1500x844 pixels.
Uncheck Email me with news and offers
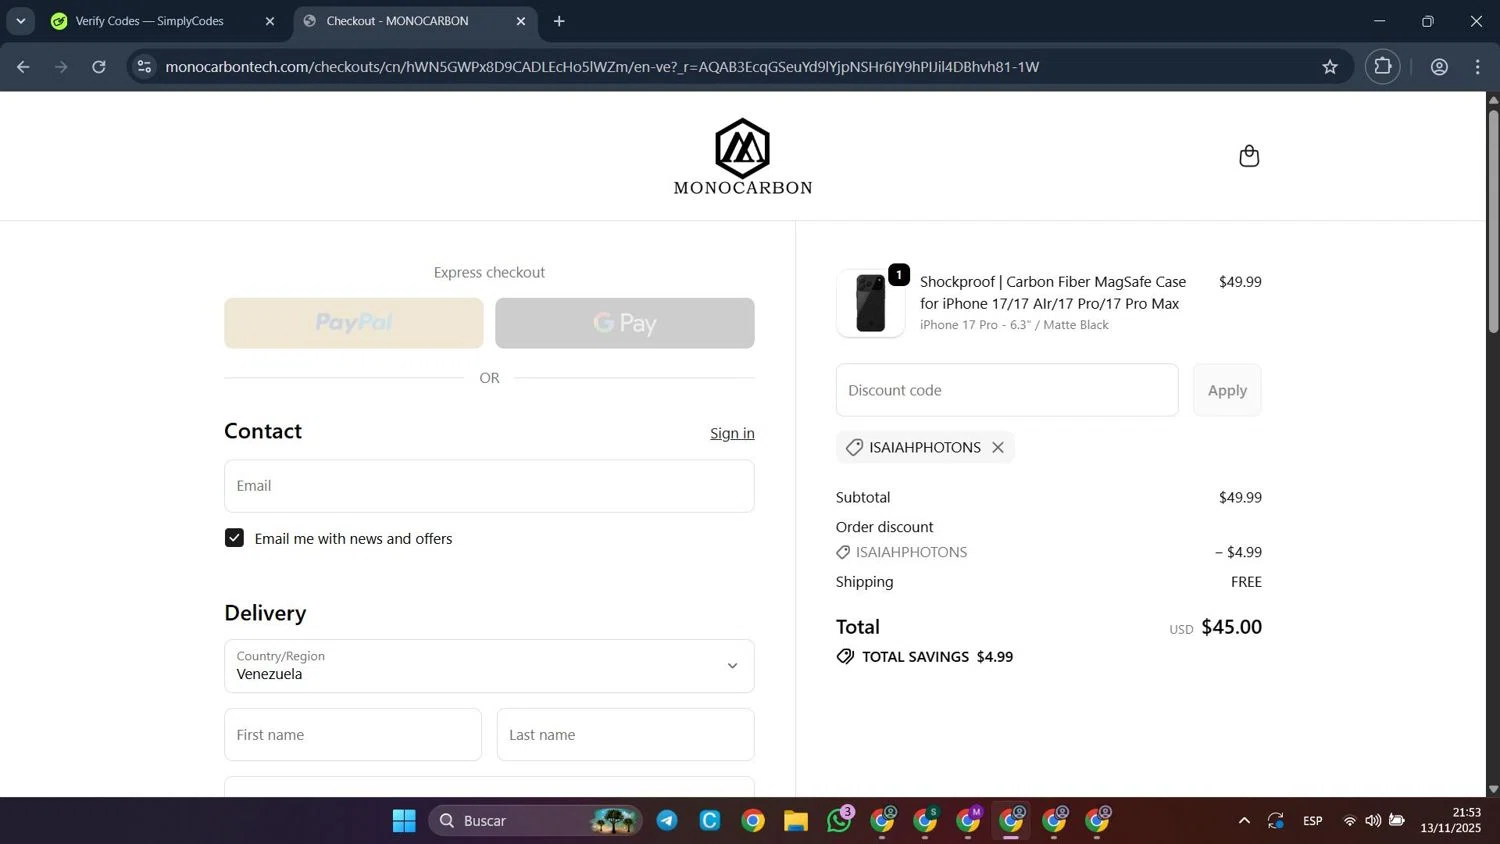point(234,538)
